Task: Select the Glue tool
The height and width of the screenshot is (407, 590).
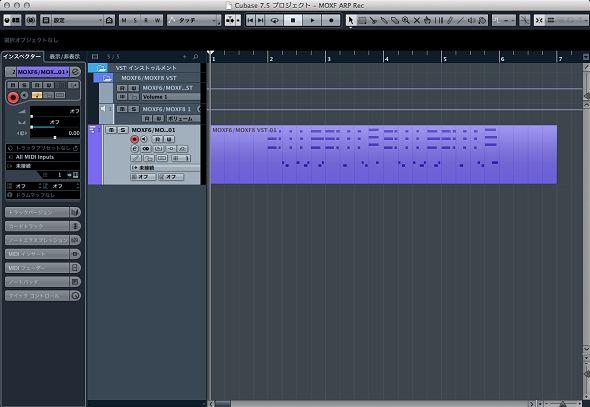Action: click(384, 20)
